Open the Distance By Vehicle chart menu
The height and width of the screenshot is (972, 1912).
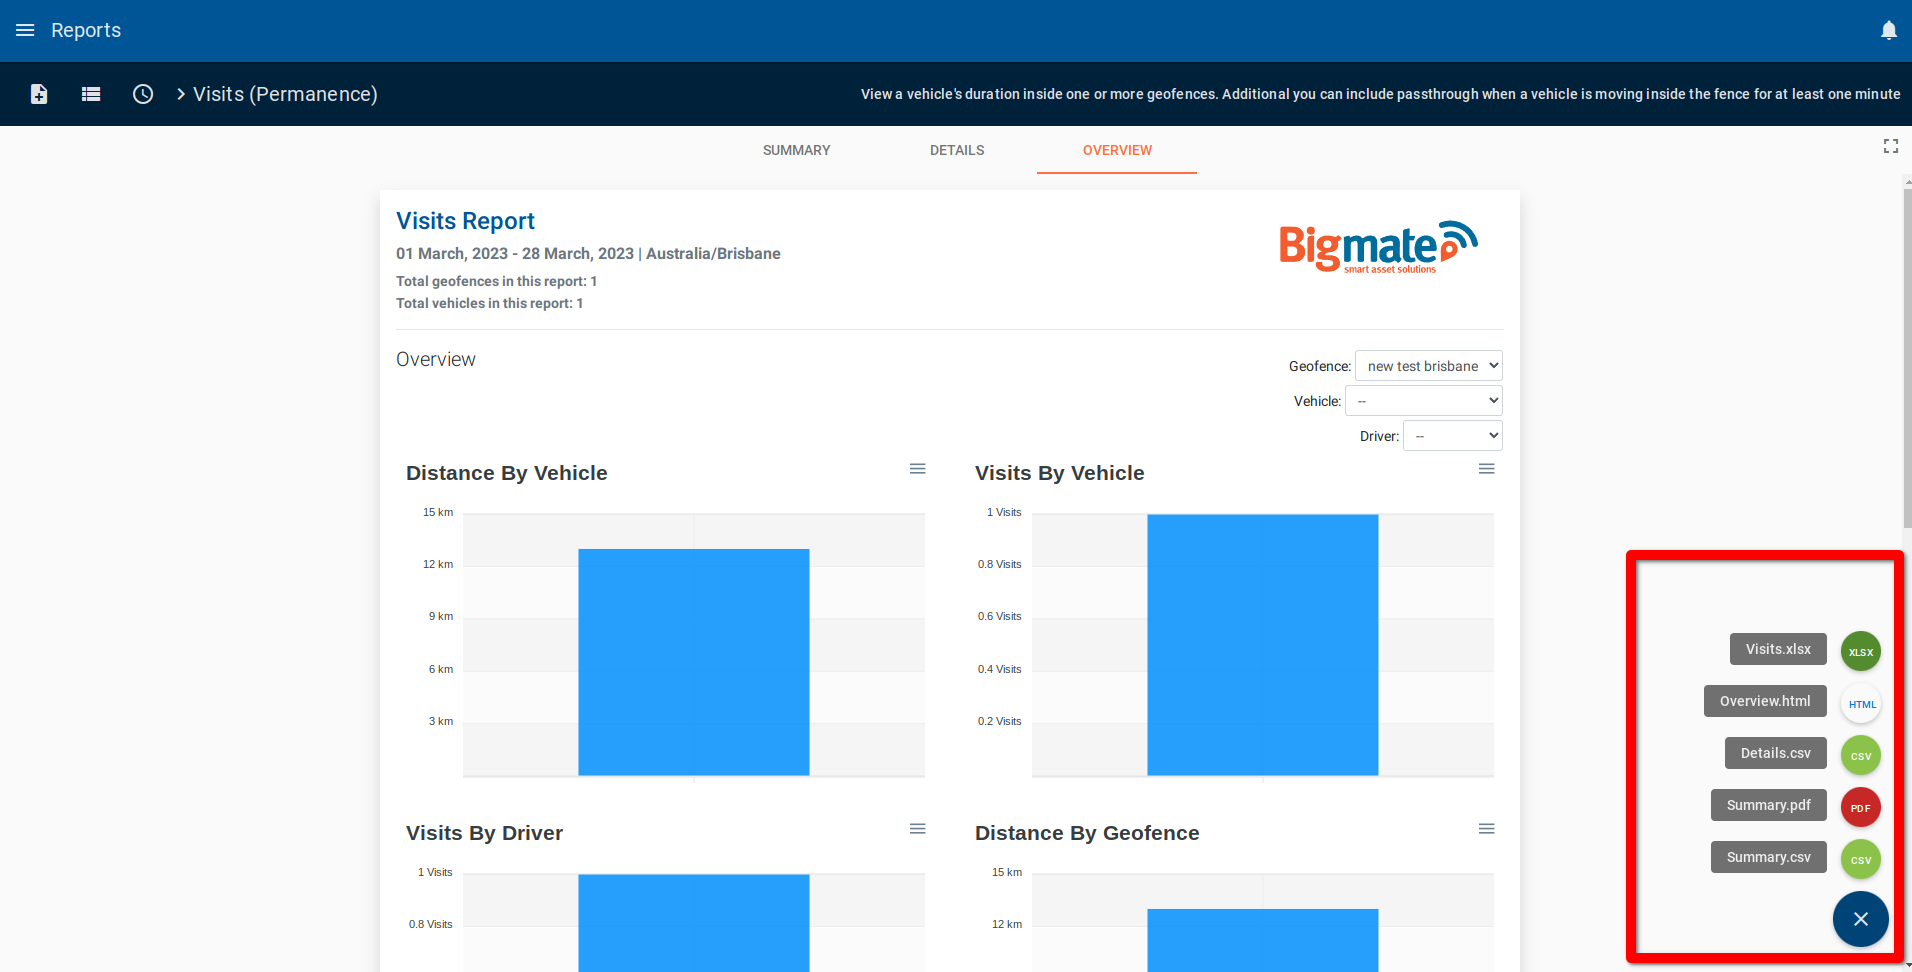[917, 469]
